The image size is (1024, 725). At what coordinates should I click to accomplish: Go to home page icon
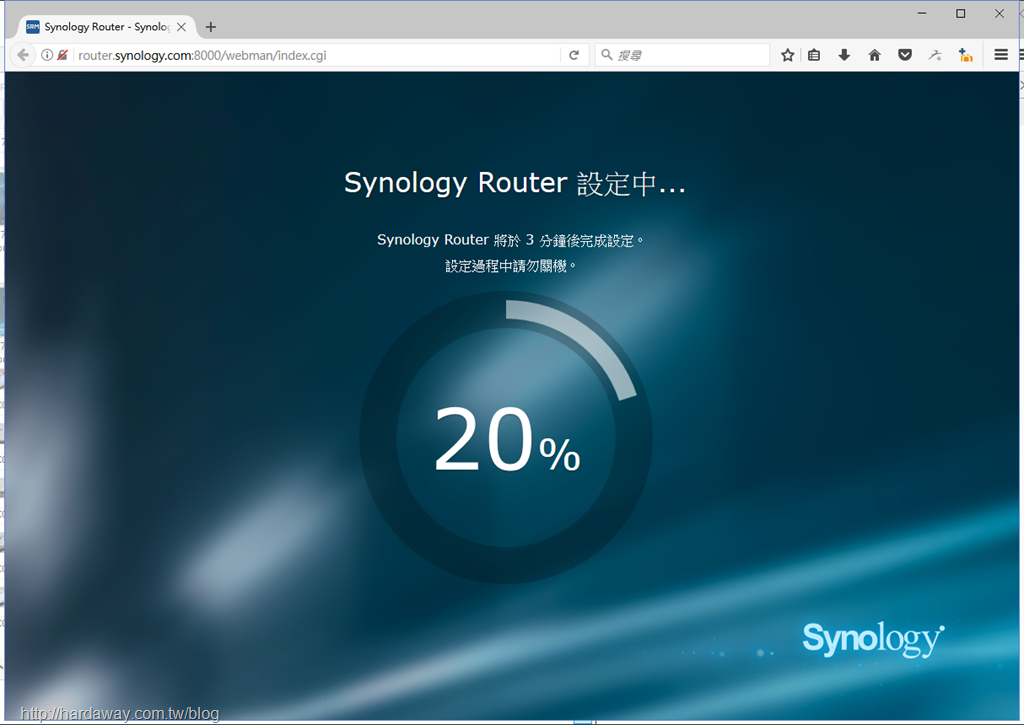coord(874,55)
